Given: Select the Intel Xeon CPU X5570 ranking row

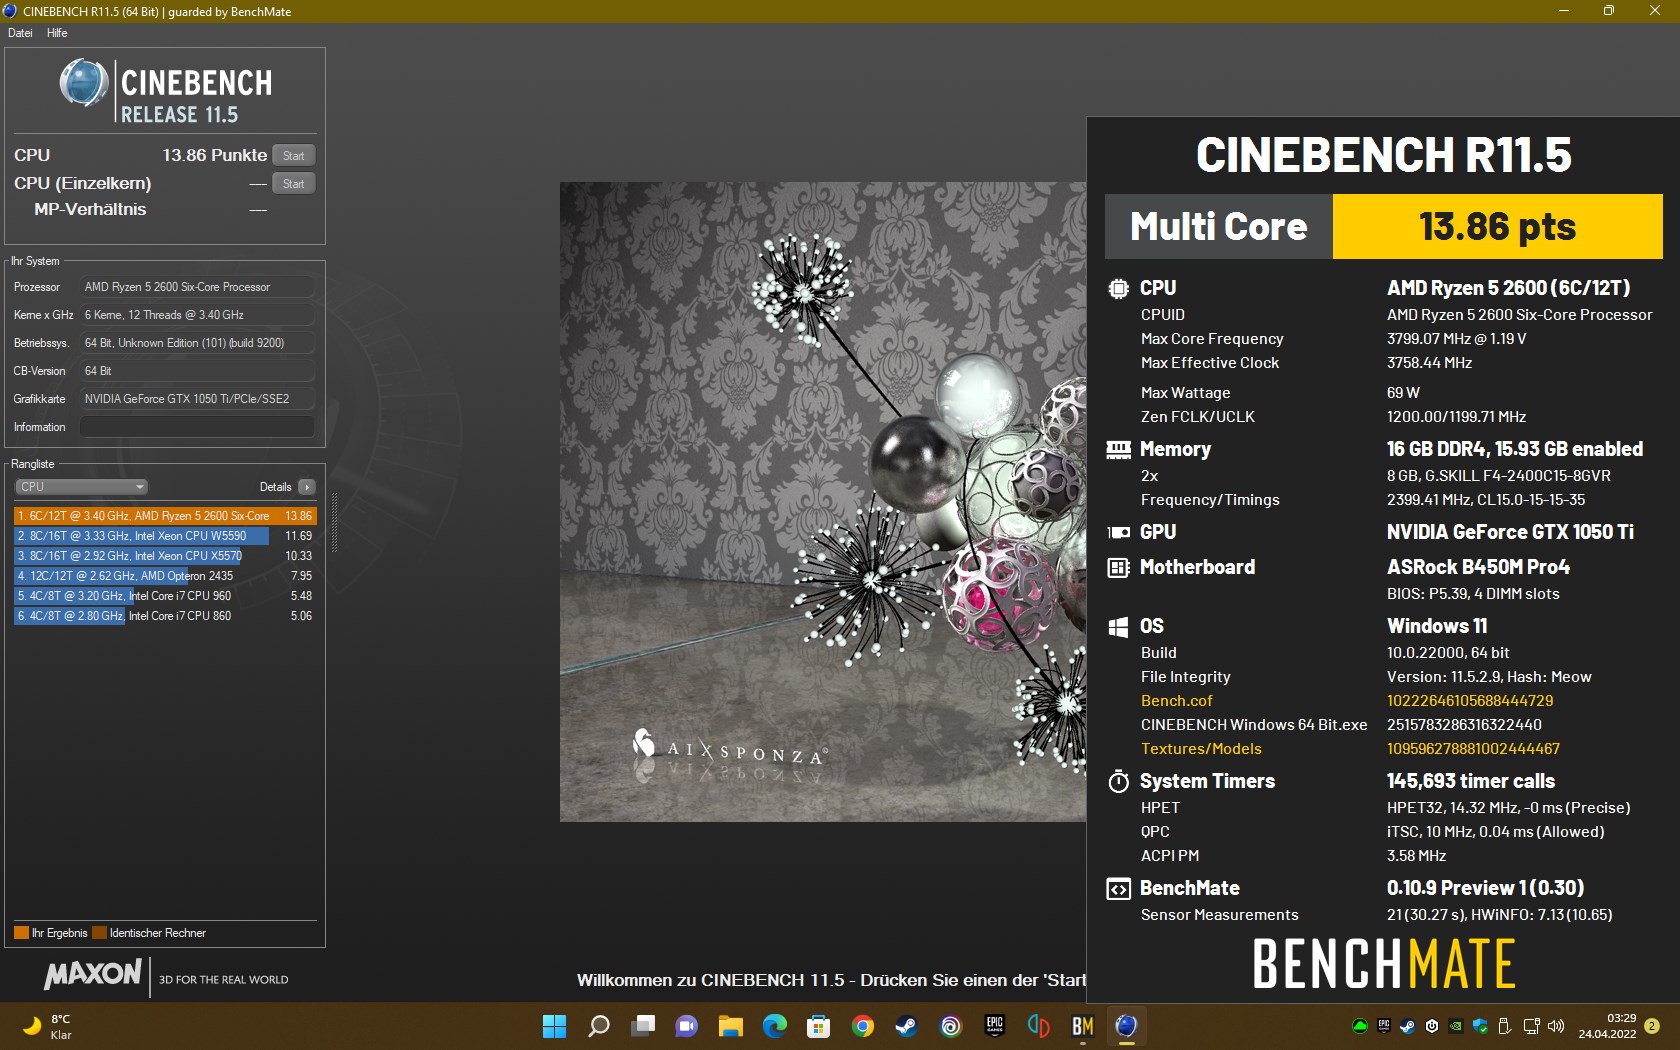Looking at the screenshot, I should [x=165, y=556].
